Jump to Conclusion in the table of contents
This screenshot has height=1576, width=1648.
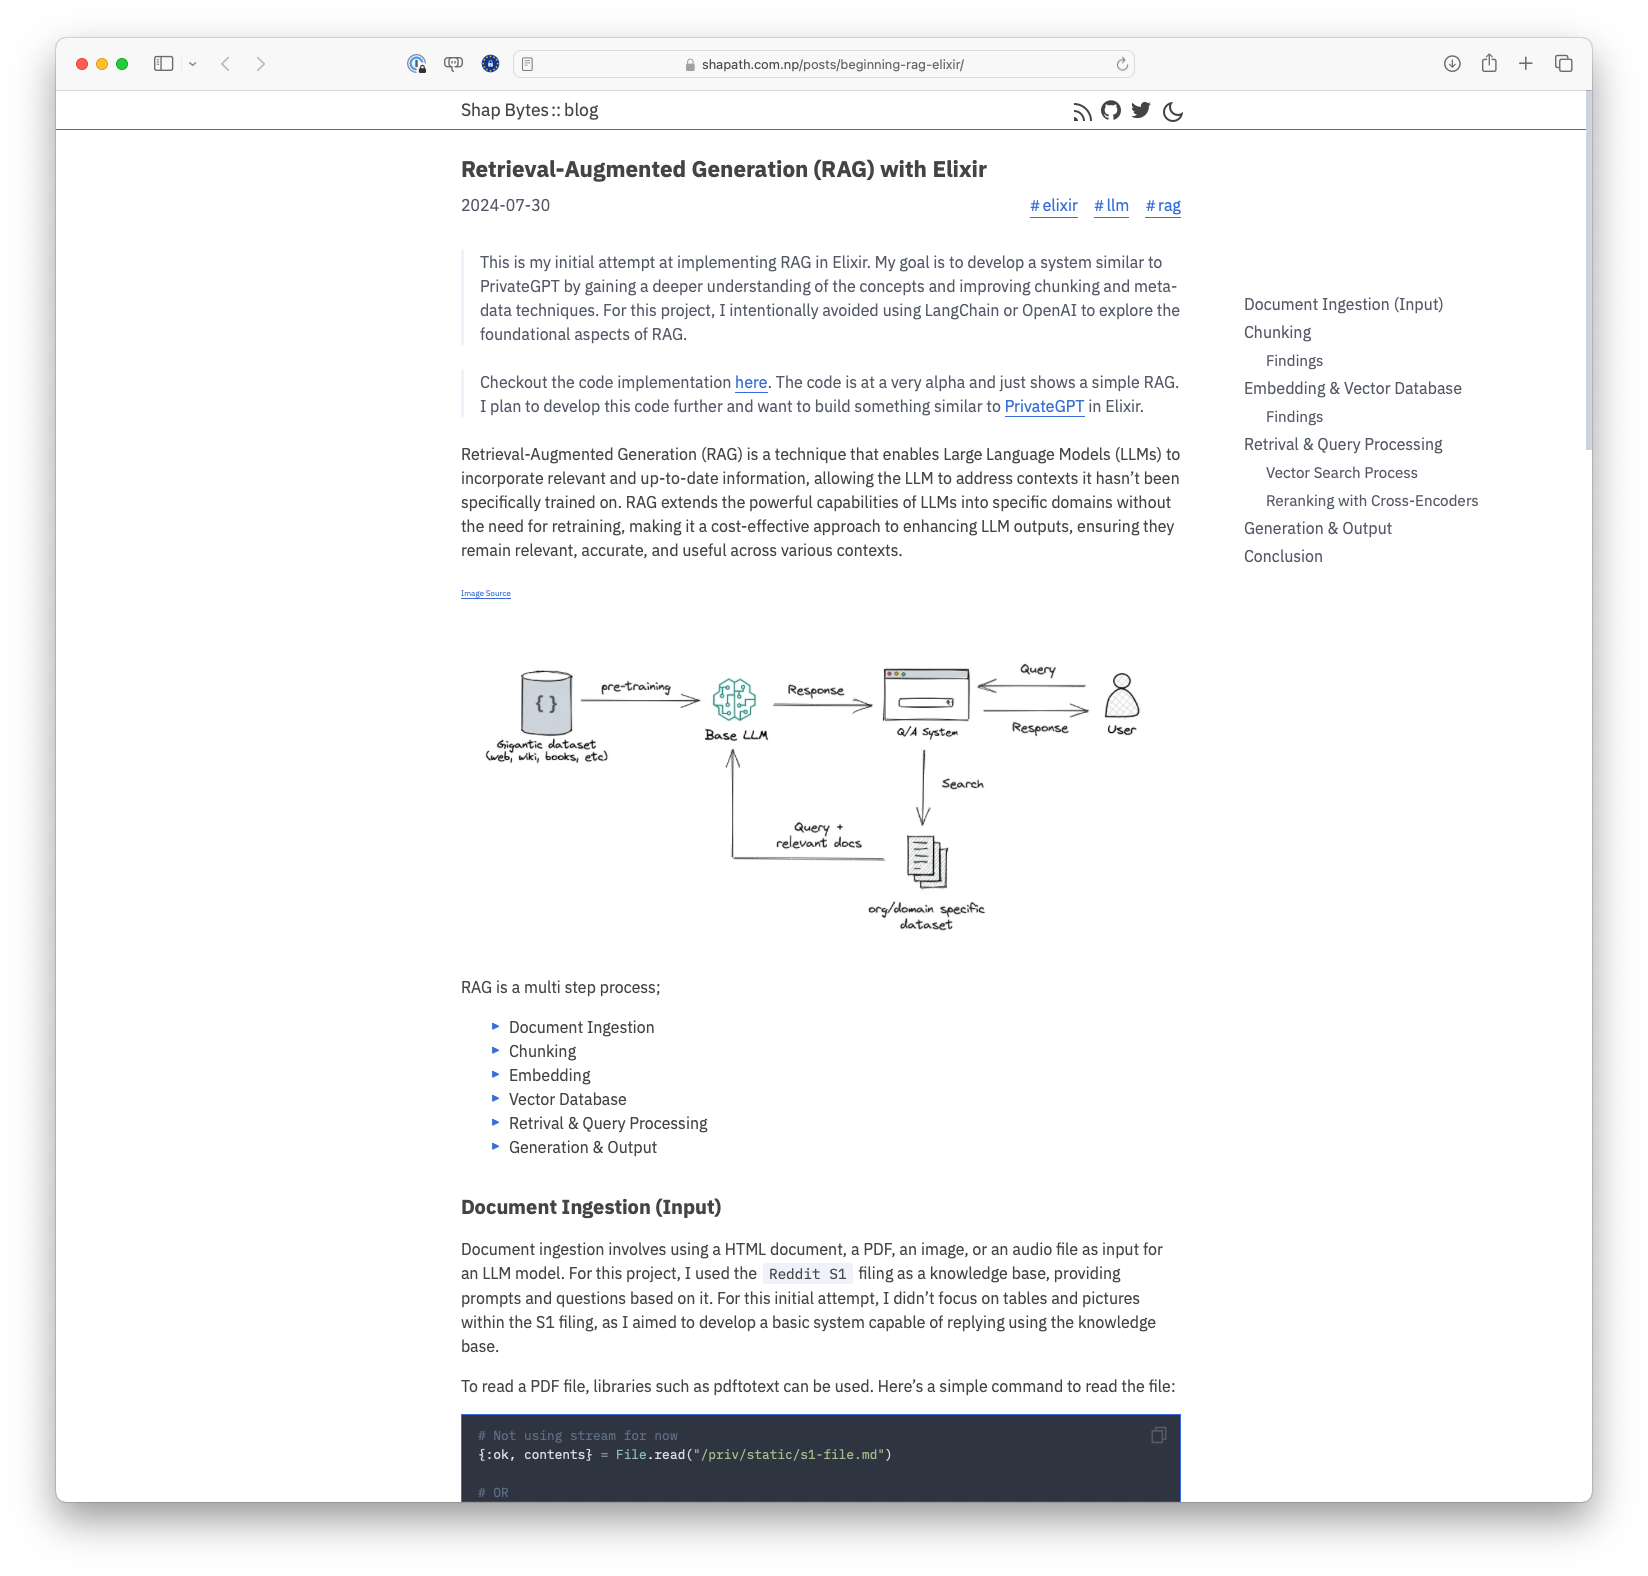[x=1283, y=556]
